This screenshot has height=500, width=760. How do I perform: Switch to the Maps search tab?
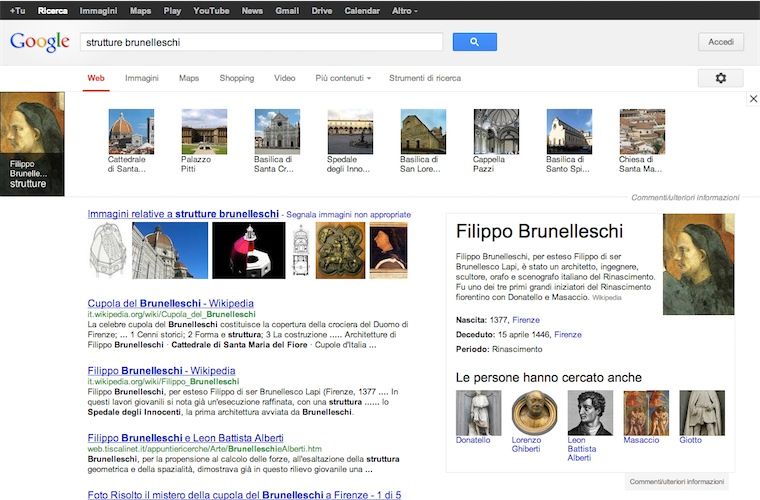point(189,78)
